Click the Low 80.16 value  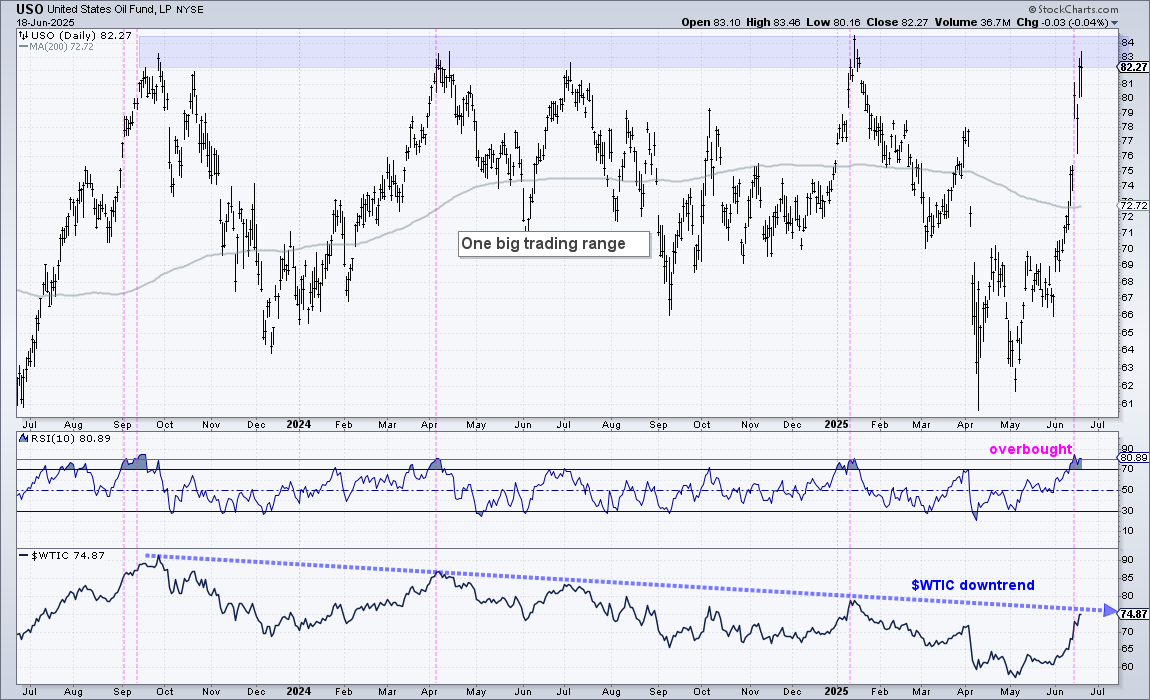tap(833, 23)
